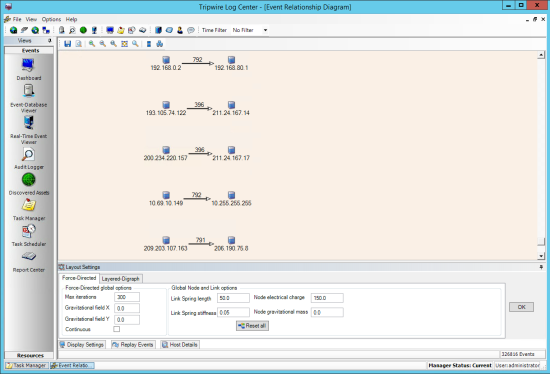Open Task Scheduler from sidebar
This screenshot has height=374, width=550.
28,235
